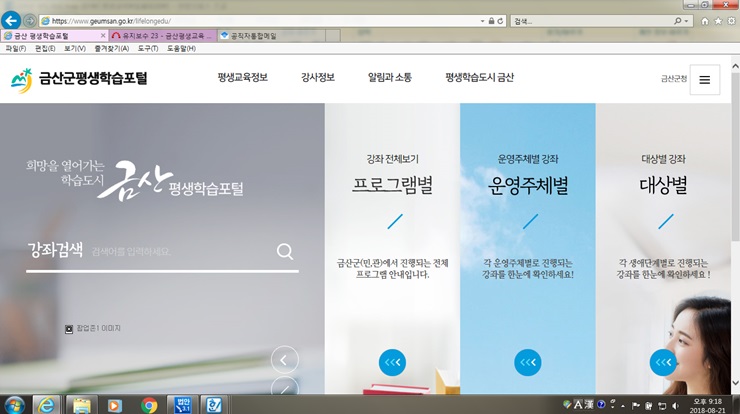Viewport: 740px width, 414px height.
Task: Click the browser back arrow button
Action: click(x=12, y=20)
